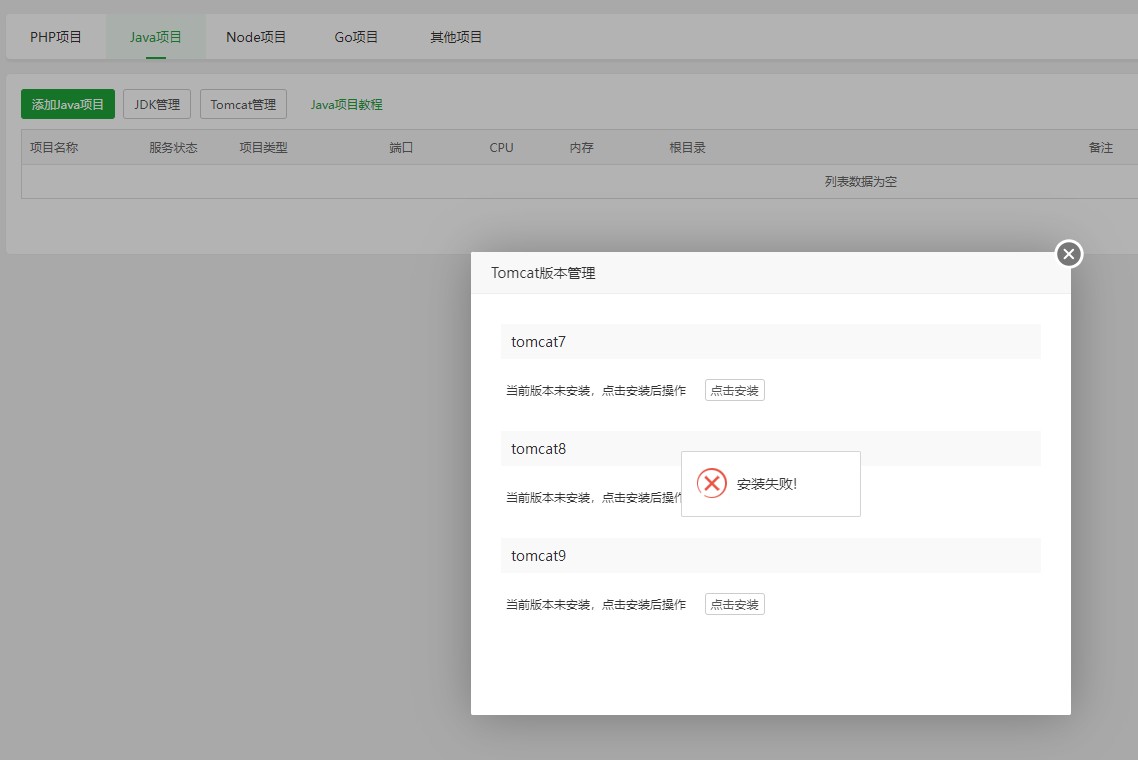Go to the Go项目 tab
The image size is (1138, 760).
click(356, 37)
